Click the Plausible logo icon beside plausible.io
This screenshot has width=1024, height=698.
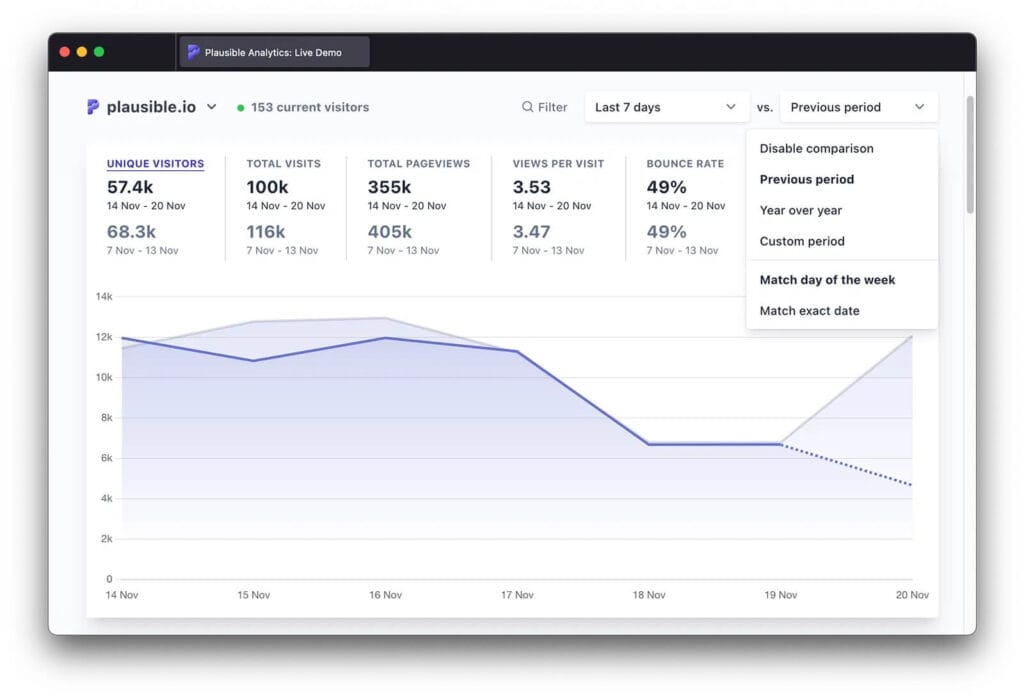coord(93,107)
